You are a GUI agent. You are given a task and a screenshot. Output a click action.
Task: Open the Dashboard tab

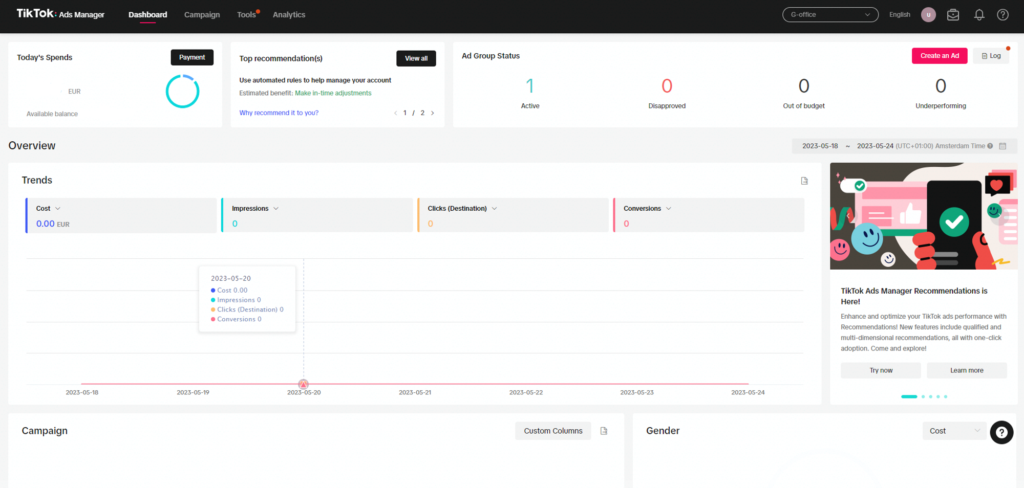[148, 14]
